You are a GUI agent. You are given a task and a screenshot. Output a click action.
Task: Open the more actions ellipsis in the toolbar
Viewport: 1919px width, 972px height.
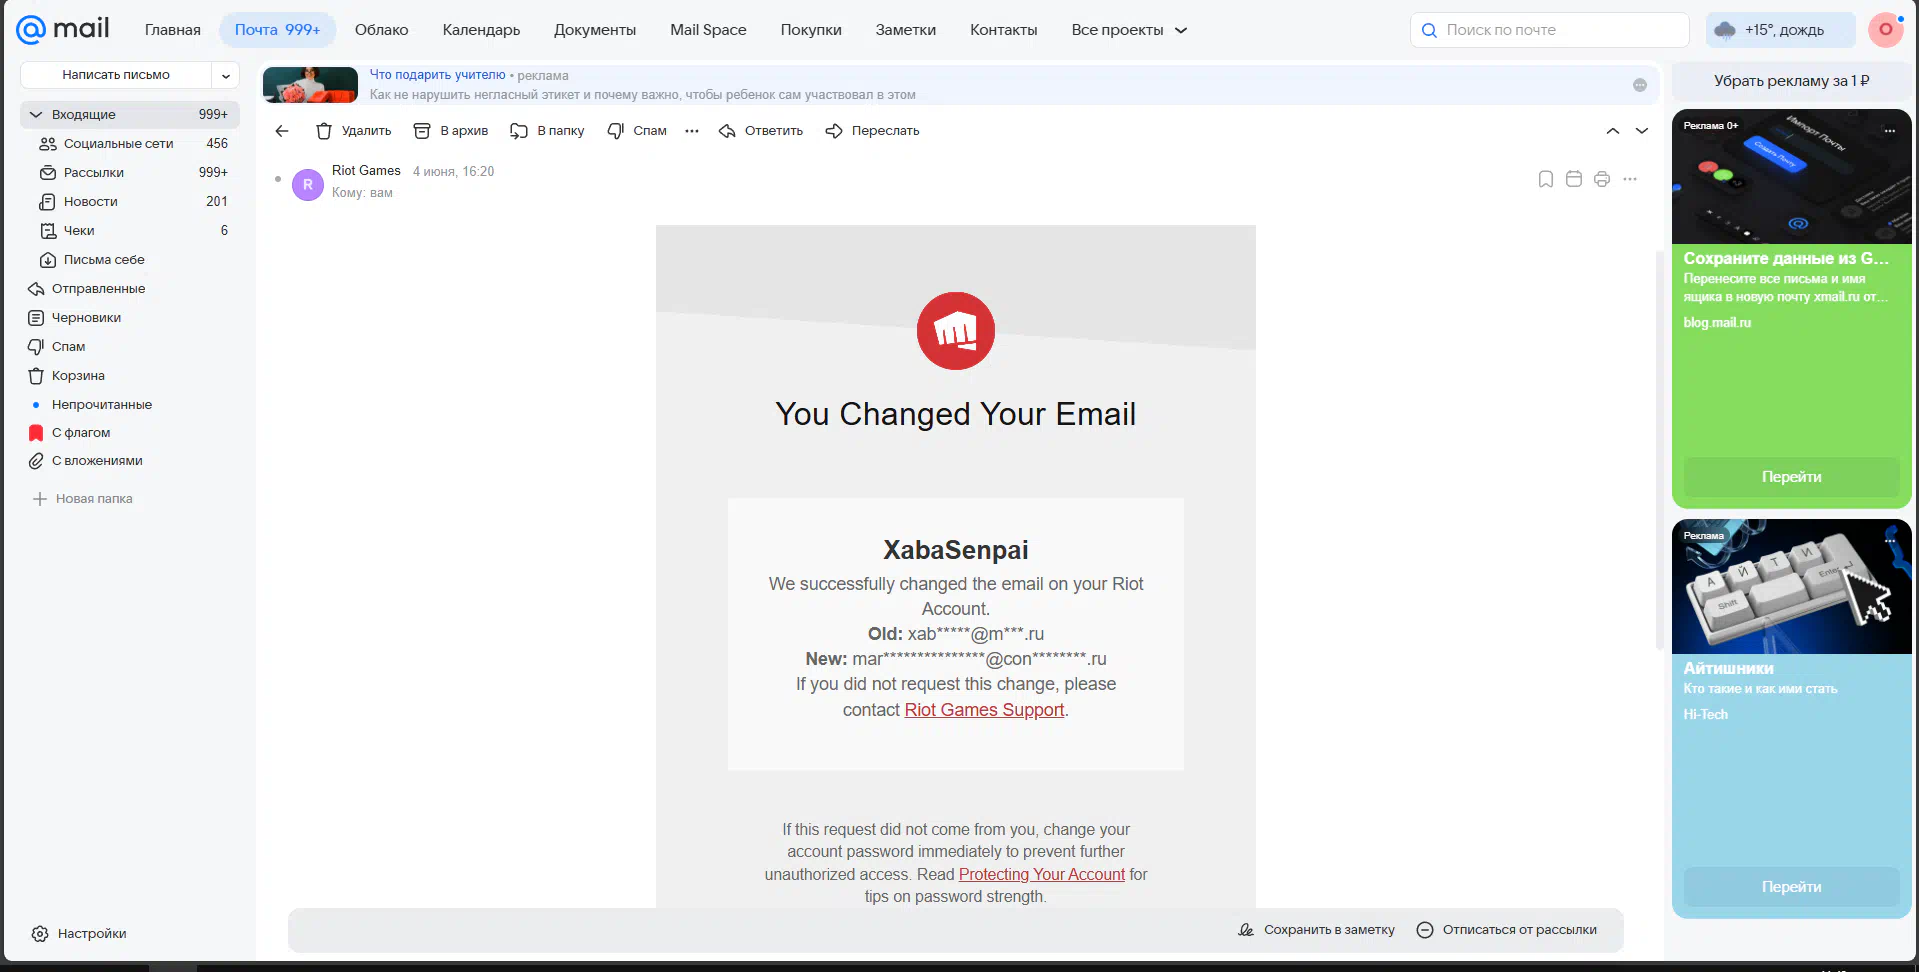coord(692,131)
